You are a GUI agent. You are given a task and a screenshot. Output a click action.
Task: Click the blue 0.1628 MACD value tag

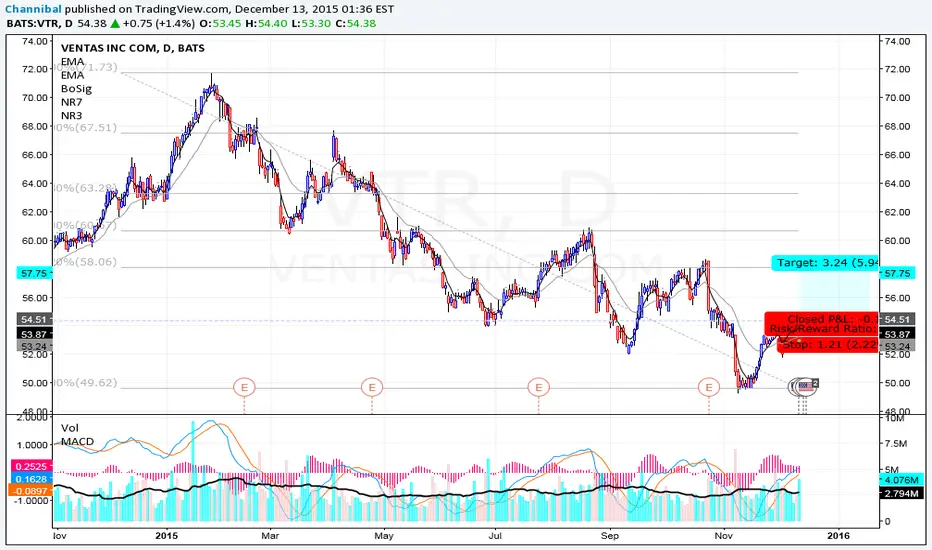32,479
